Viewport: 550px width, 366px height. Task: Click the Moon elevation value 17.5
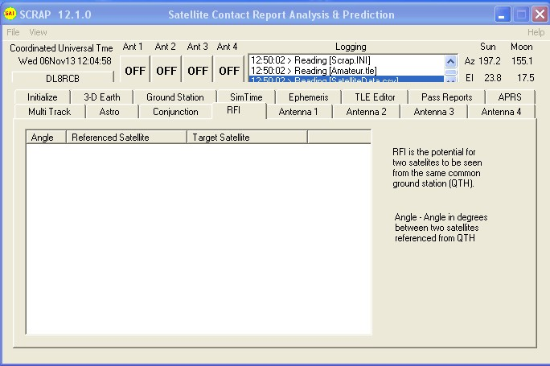525,78
